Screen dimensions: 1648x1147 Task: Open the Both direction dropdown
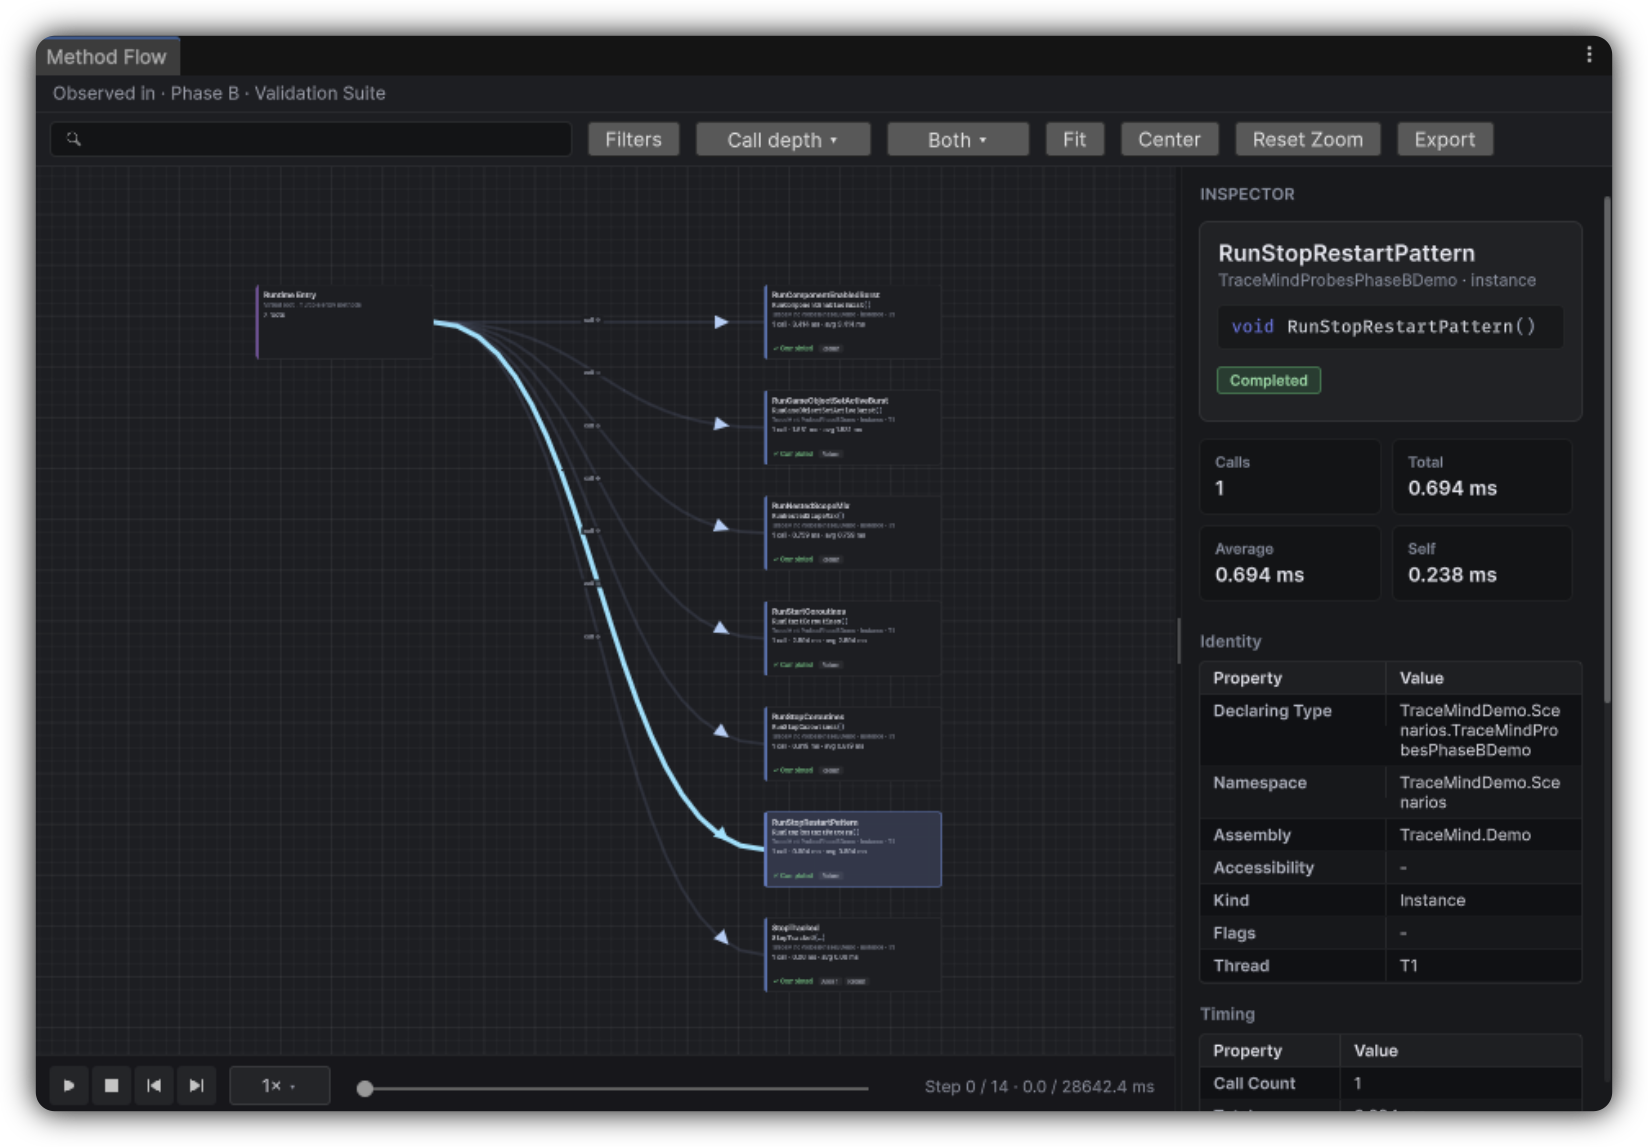point(957,140)
